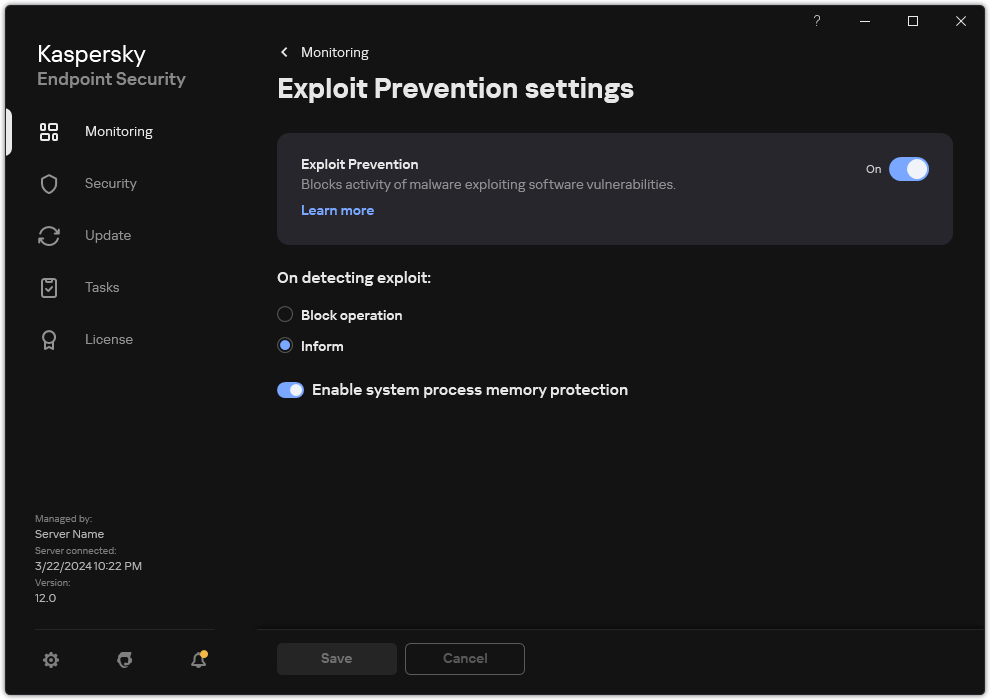This screenshot has height=700, width=990.
Task: Open the Update section icon
Action: [49, 235]
